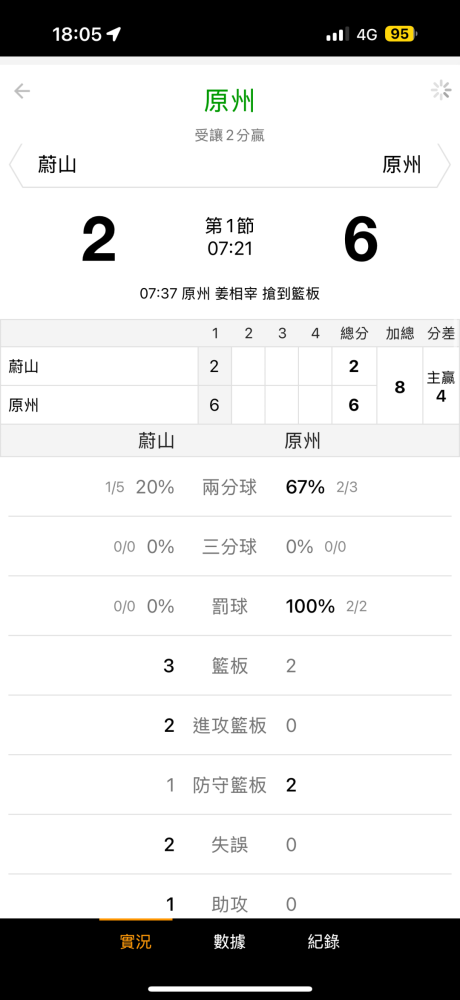The height and width of the screenshot is (1000, 460).
Task: Tap the 總分 column header
Action: point(354,334)
